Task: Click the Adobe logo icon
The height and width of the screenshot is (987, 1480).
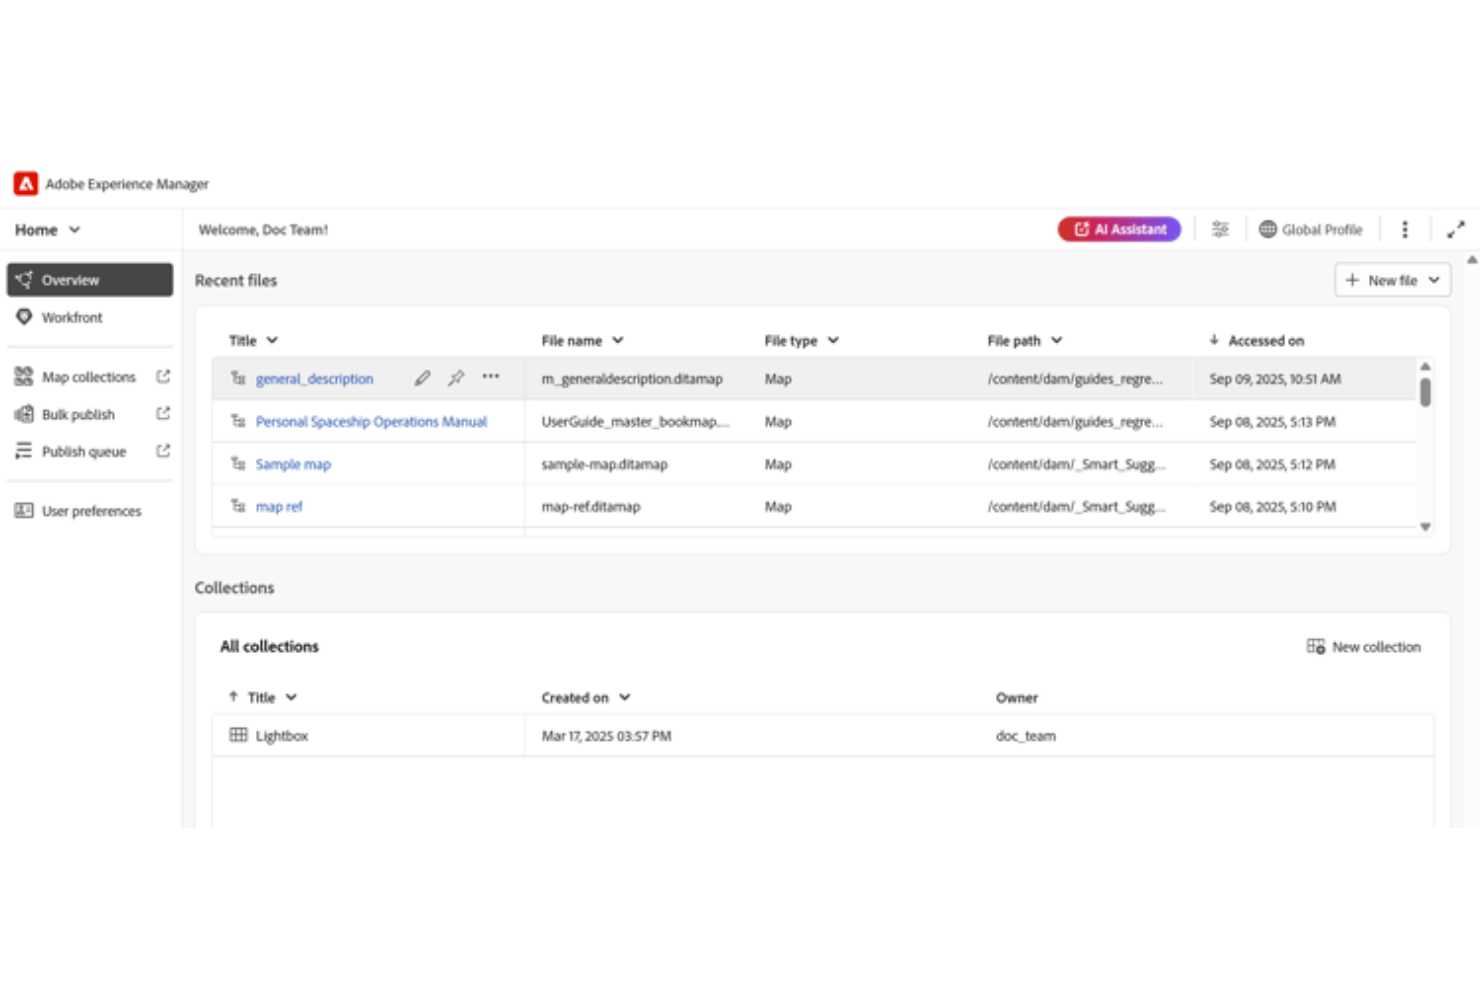Action: tap(26, 184)
